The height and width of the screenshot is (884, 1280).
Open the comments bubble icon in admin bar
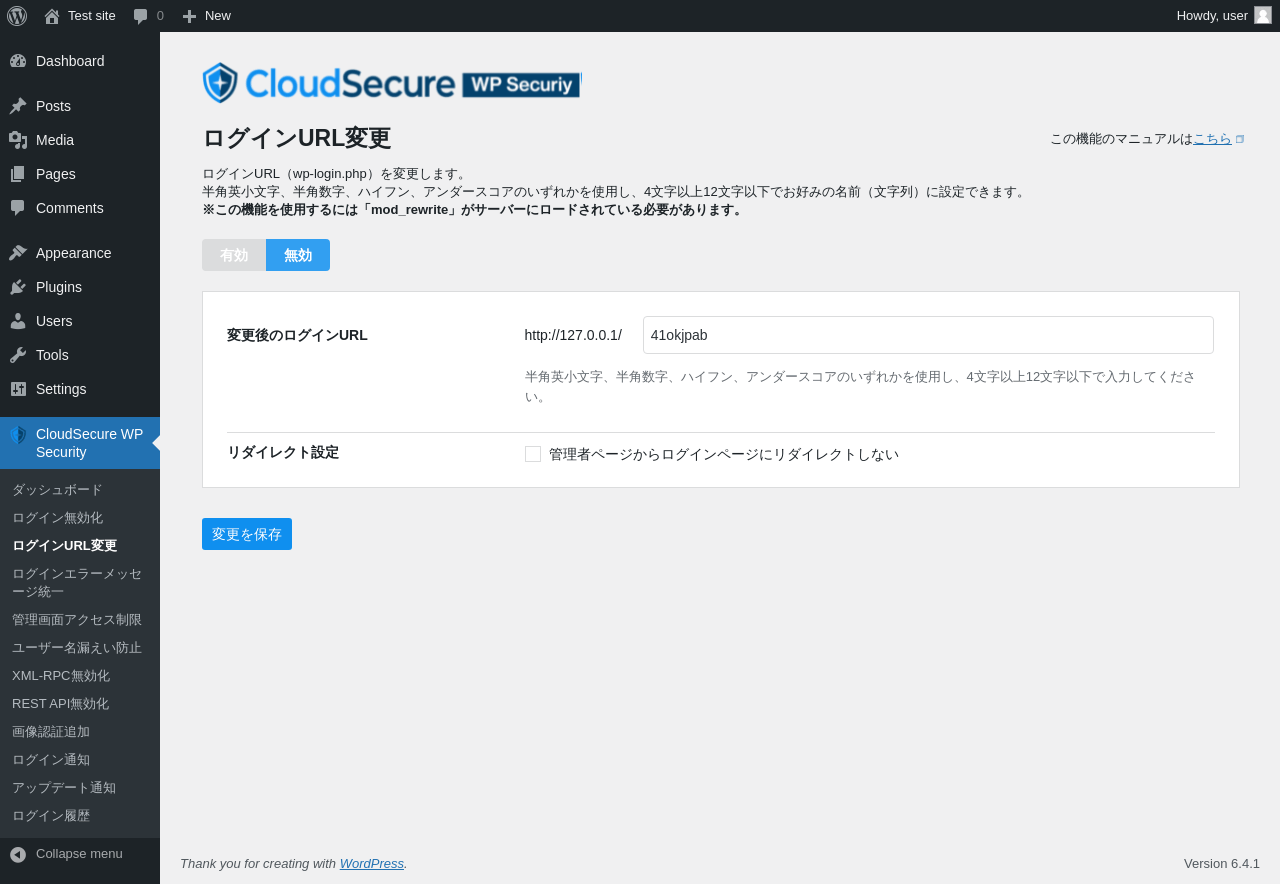coord(141,16)
